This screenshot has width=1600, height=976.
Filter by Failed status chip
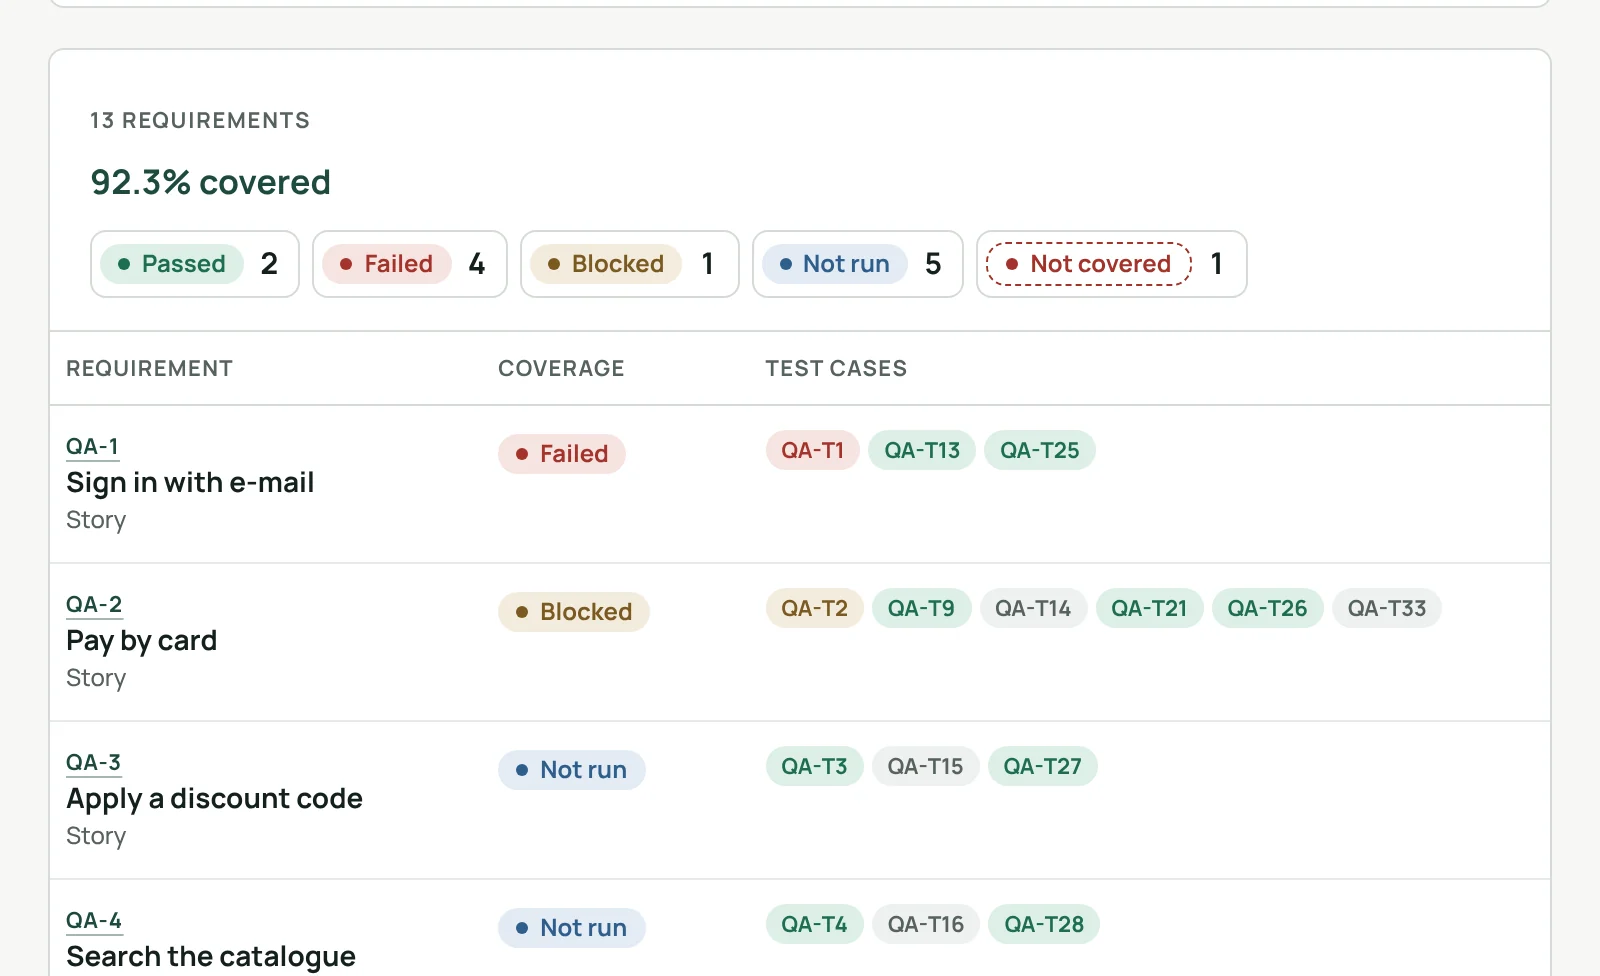tap(410, 264)
